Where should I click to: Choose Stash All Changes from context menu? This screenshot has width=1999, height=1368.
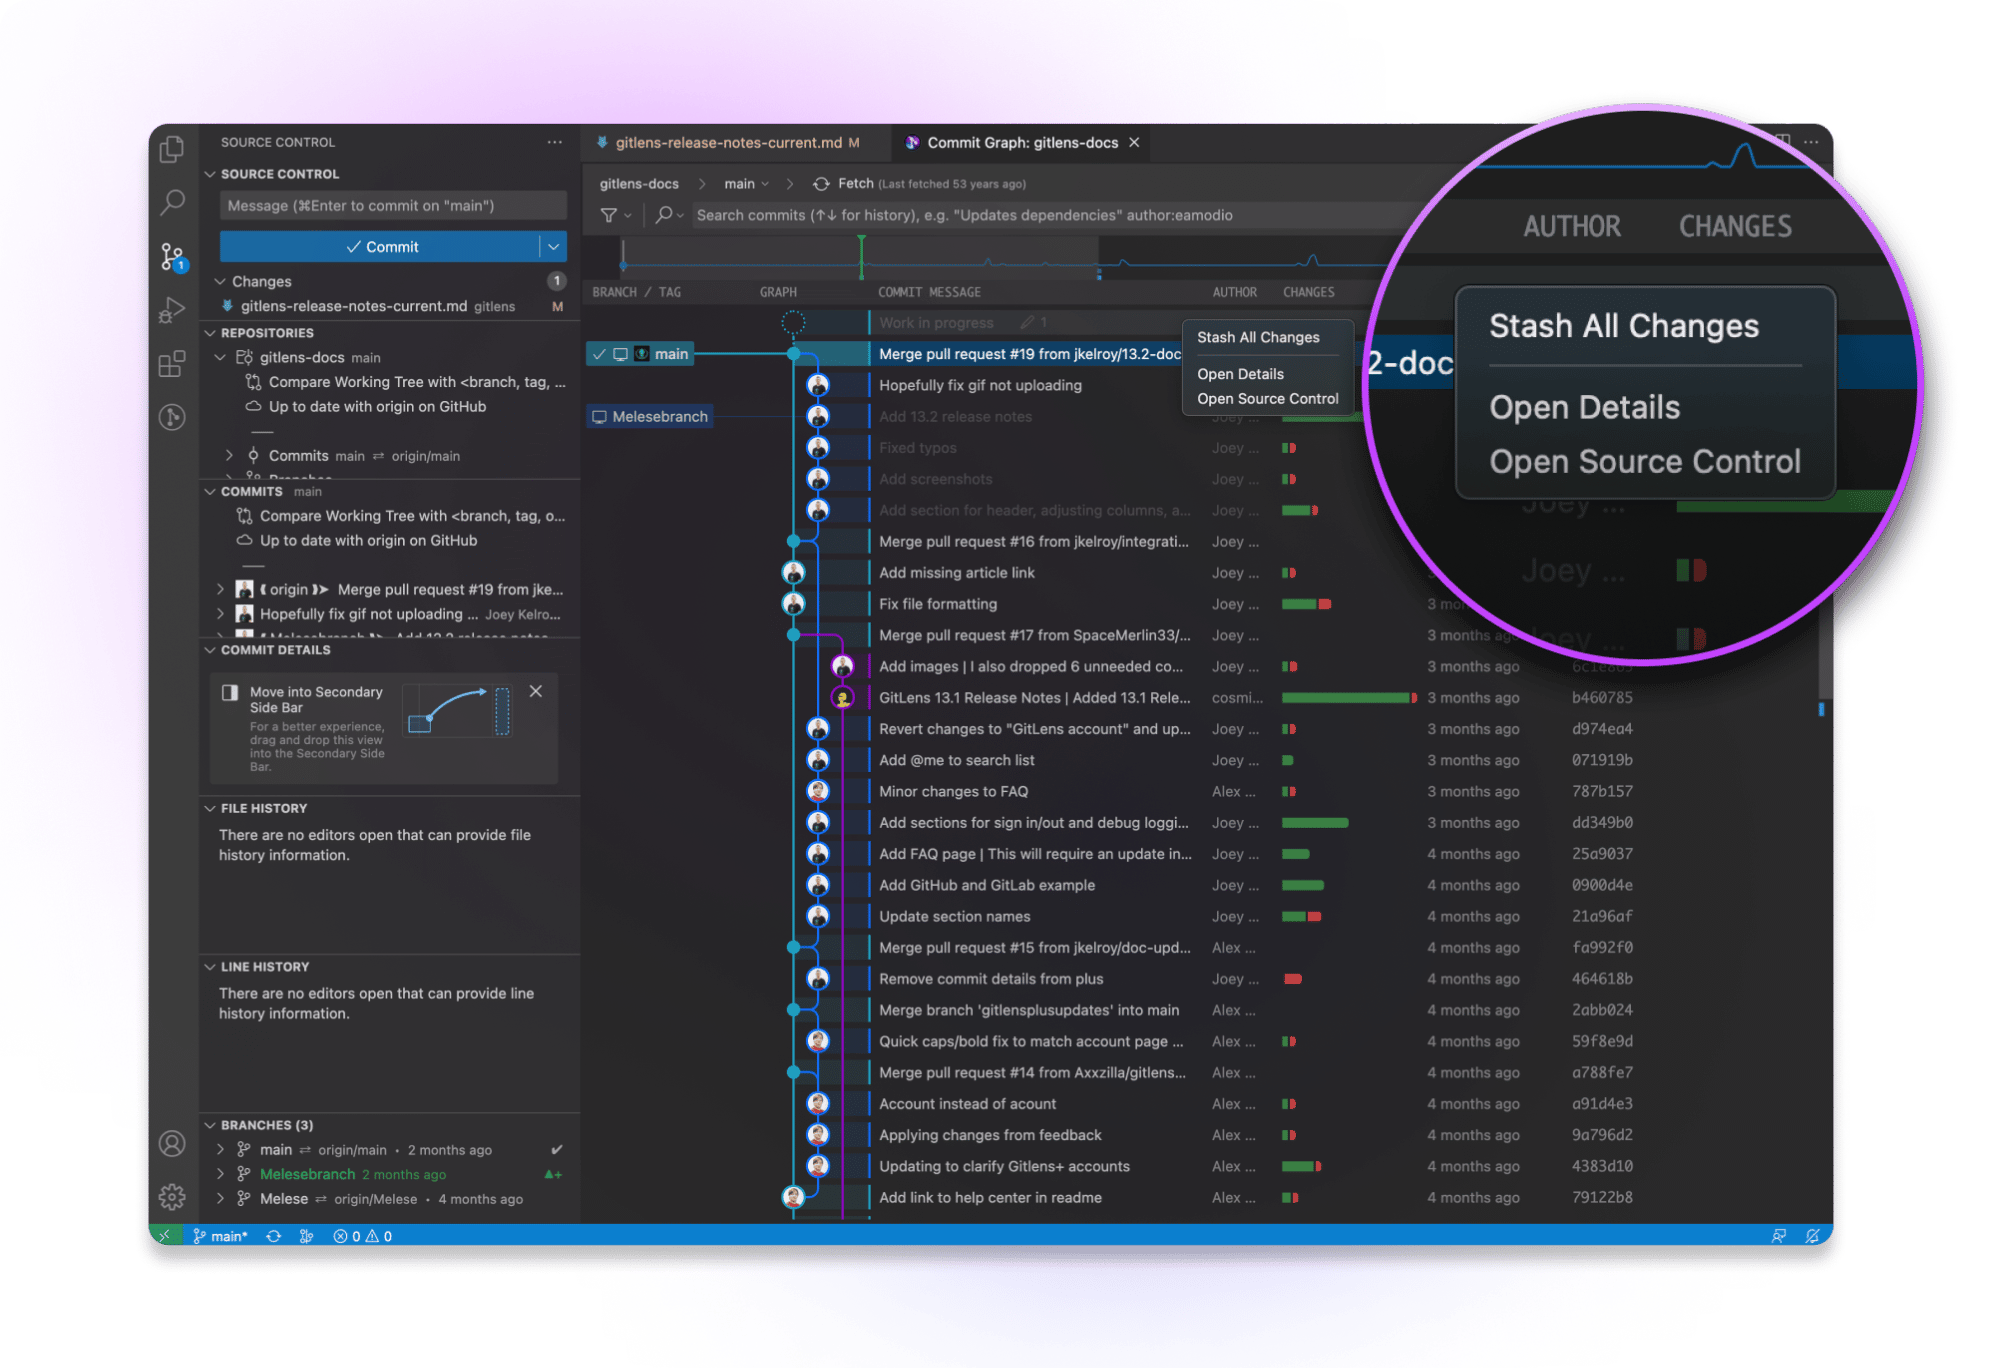click(x=1258, y=337)
